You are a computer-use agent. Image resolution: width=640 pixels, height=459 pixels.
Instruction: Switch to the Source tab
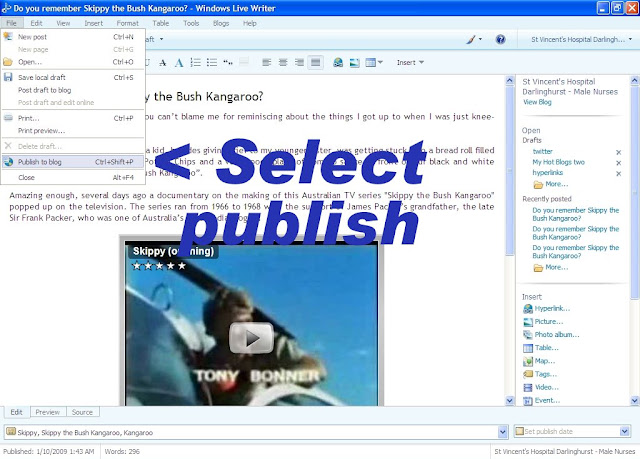82,412
